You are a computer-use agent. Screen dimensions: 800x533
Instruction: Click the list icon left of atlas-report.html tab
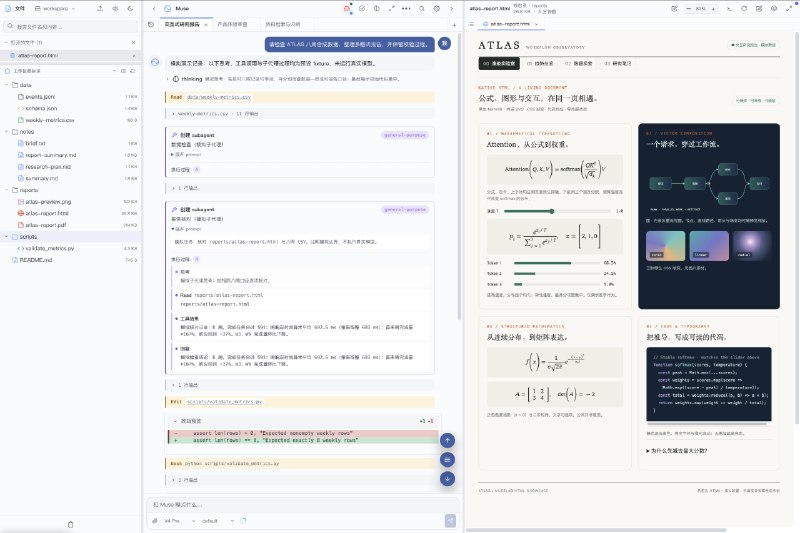(x=471, y=24)
